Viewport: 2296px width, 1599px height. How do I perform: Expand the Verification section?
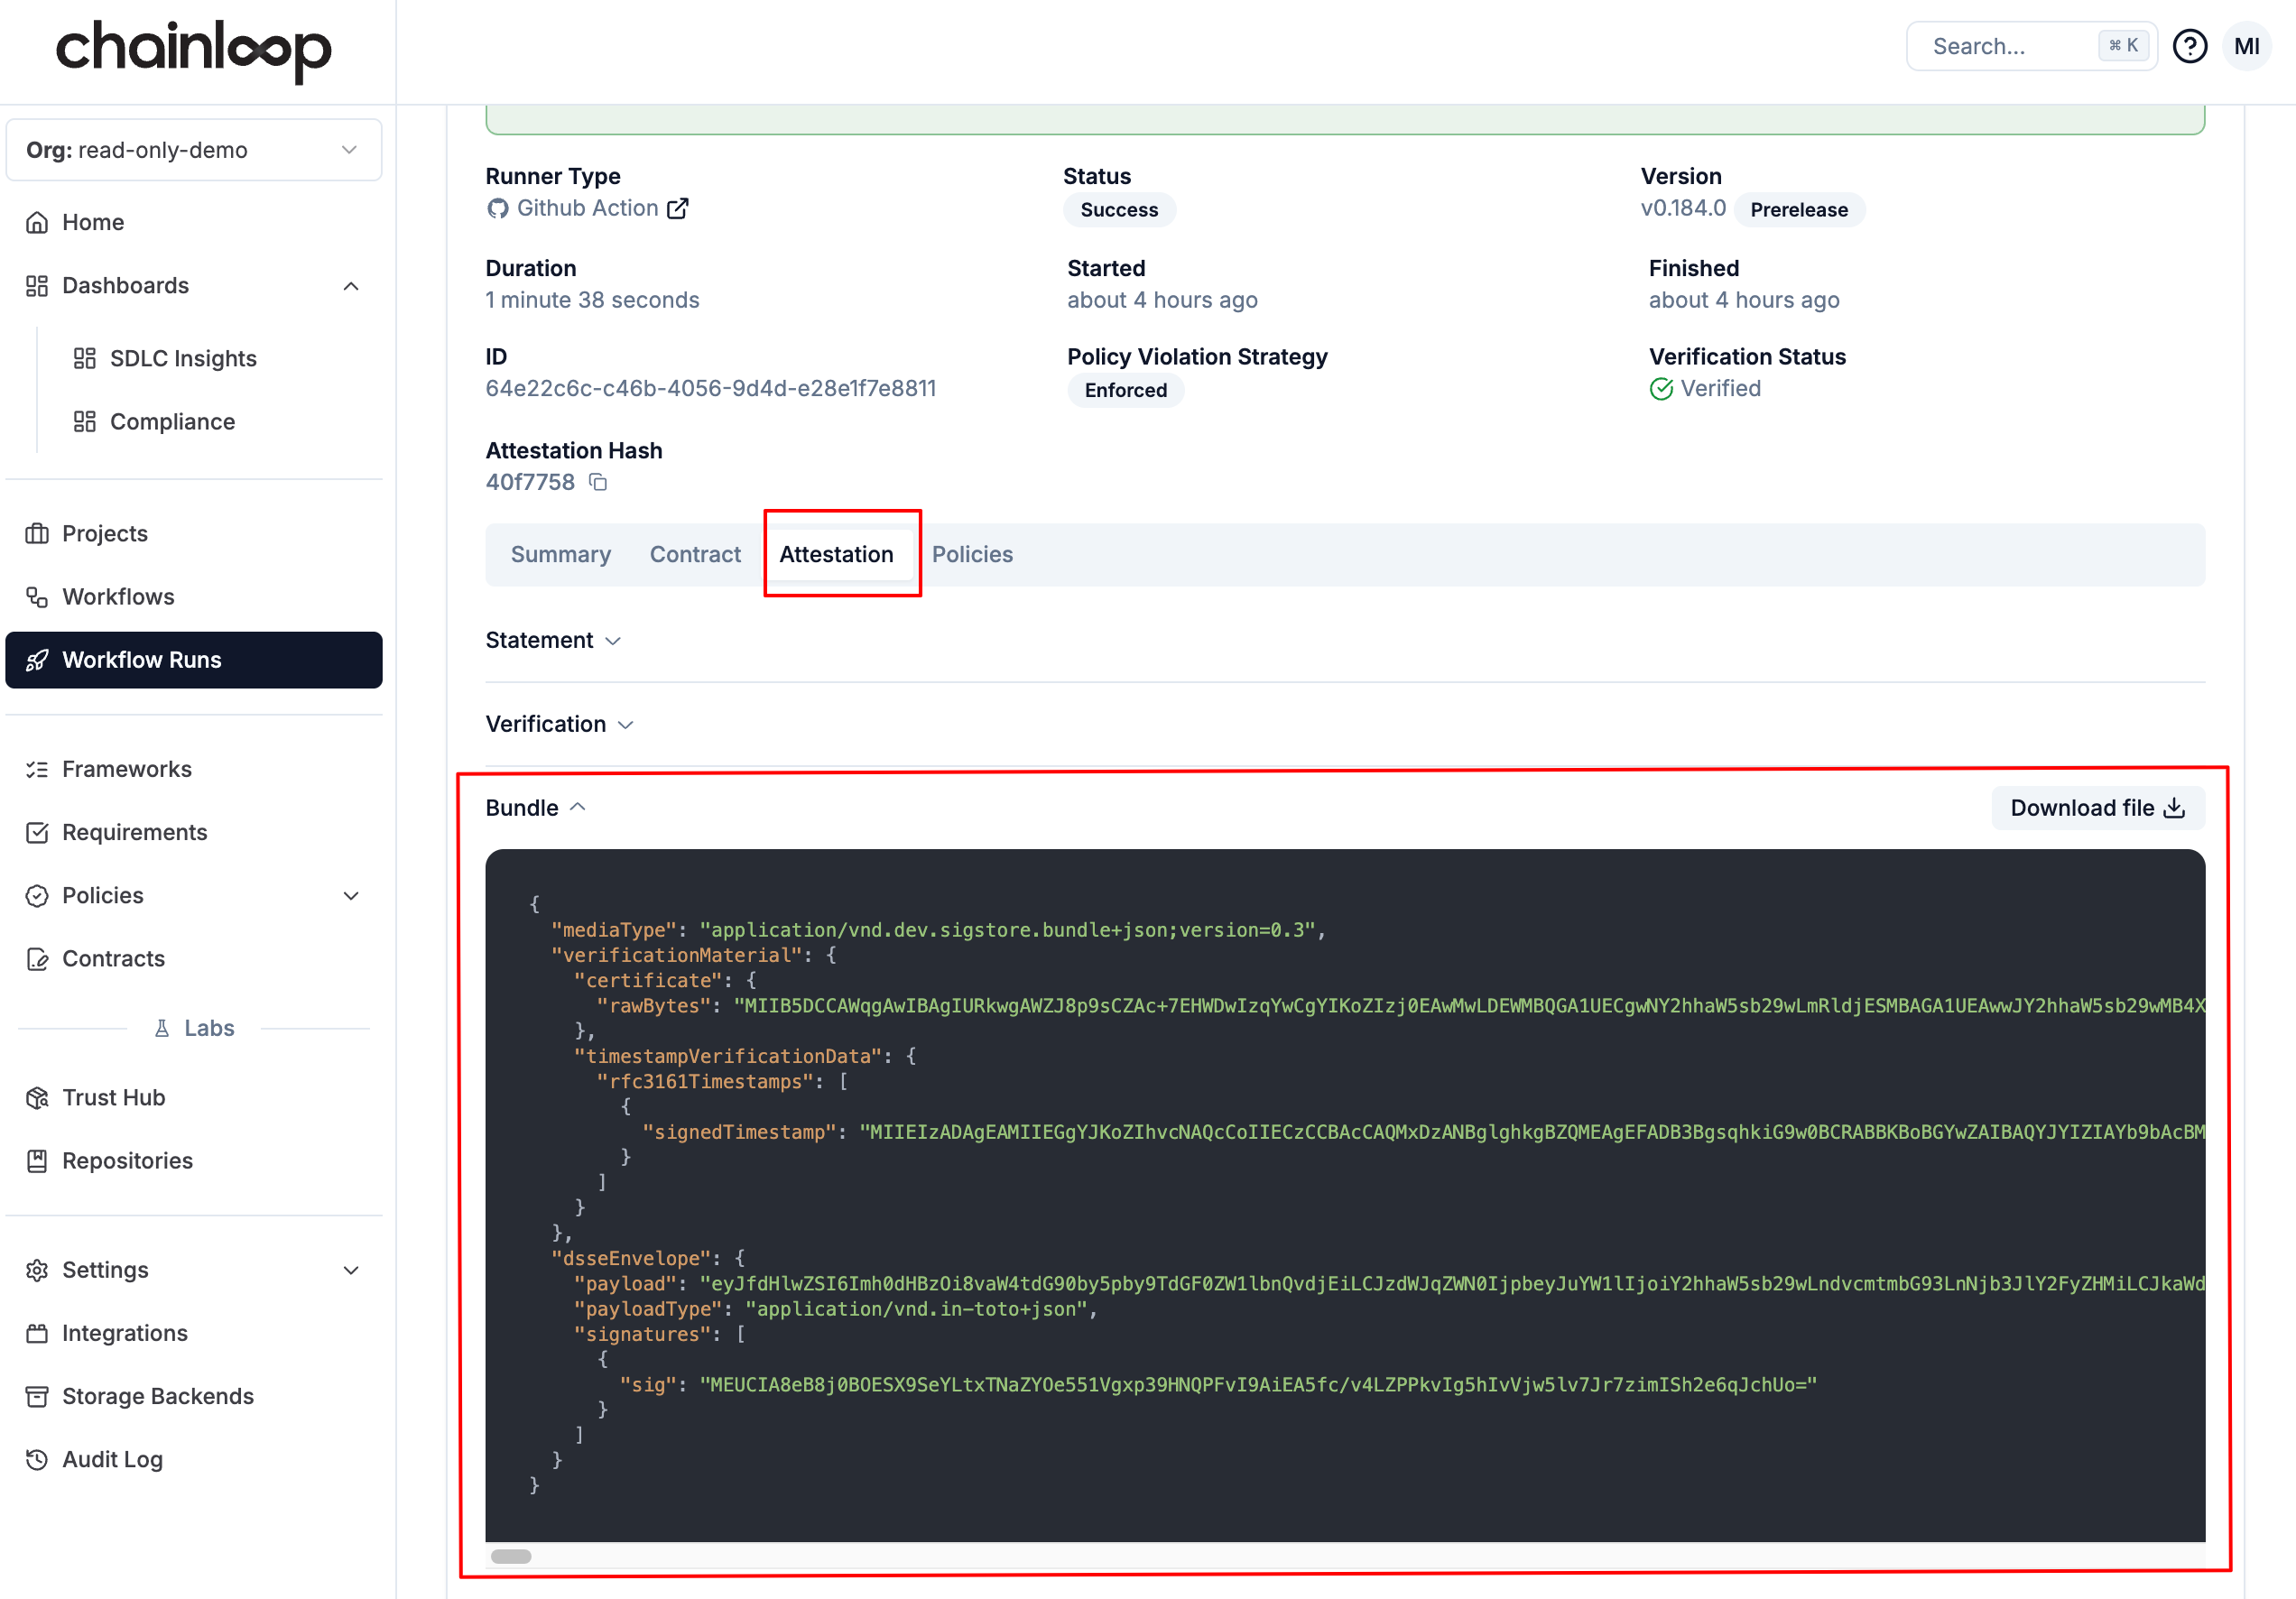coord(559,724)
